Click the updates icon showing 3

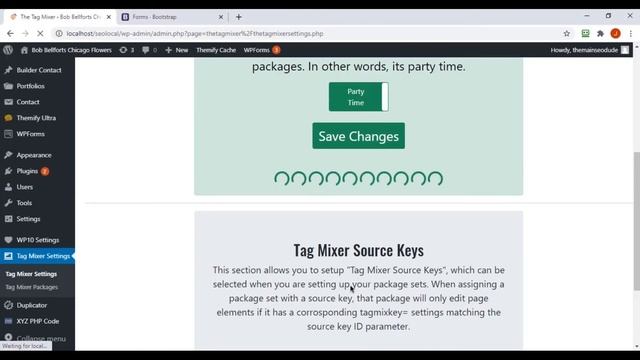[127, 50]
